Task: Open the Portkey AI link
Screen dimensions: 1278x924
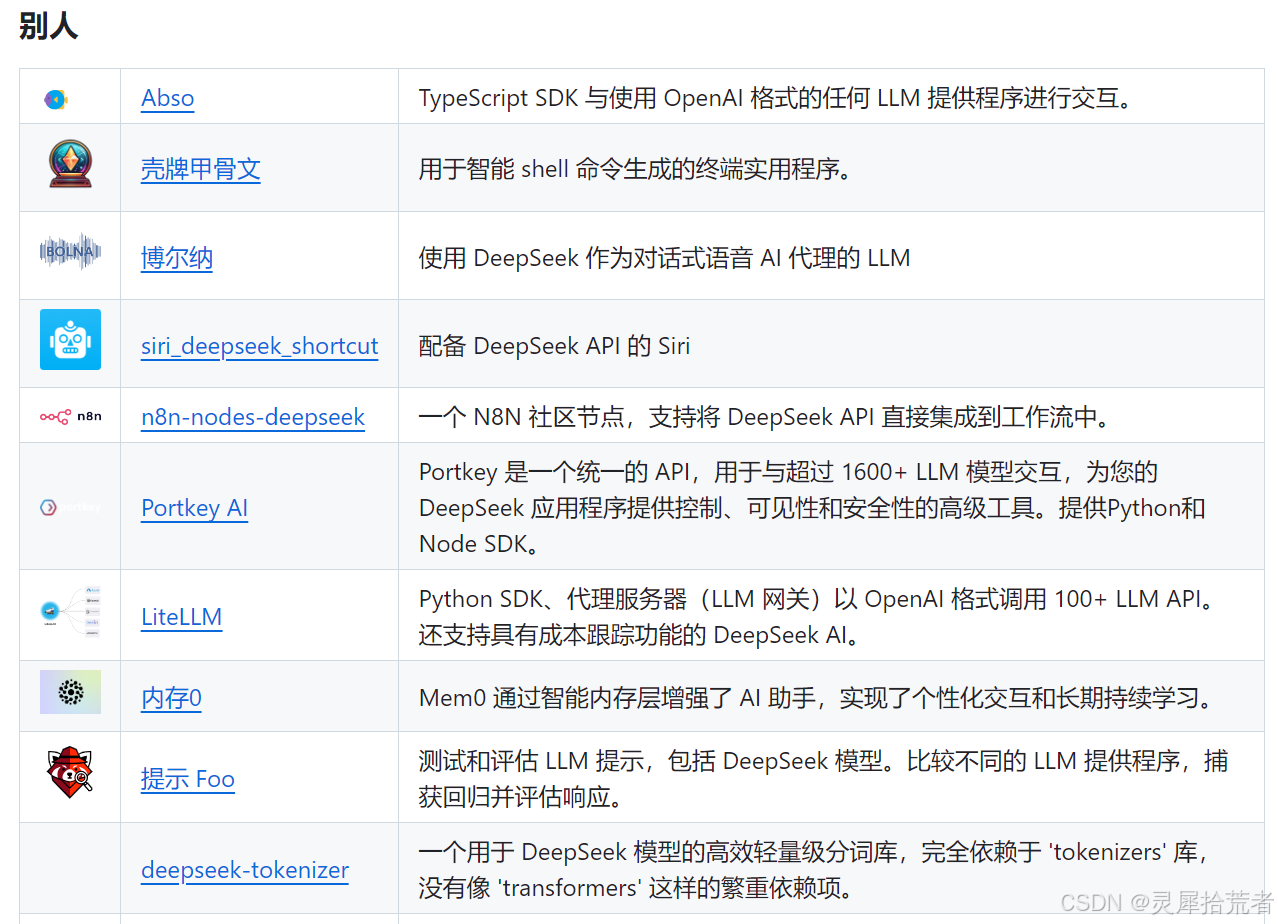Action: coord(194,508)
